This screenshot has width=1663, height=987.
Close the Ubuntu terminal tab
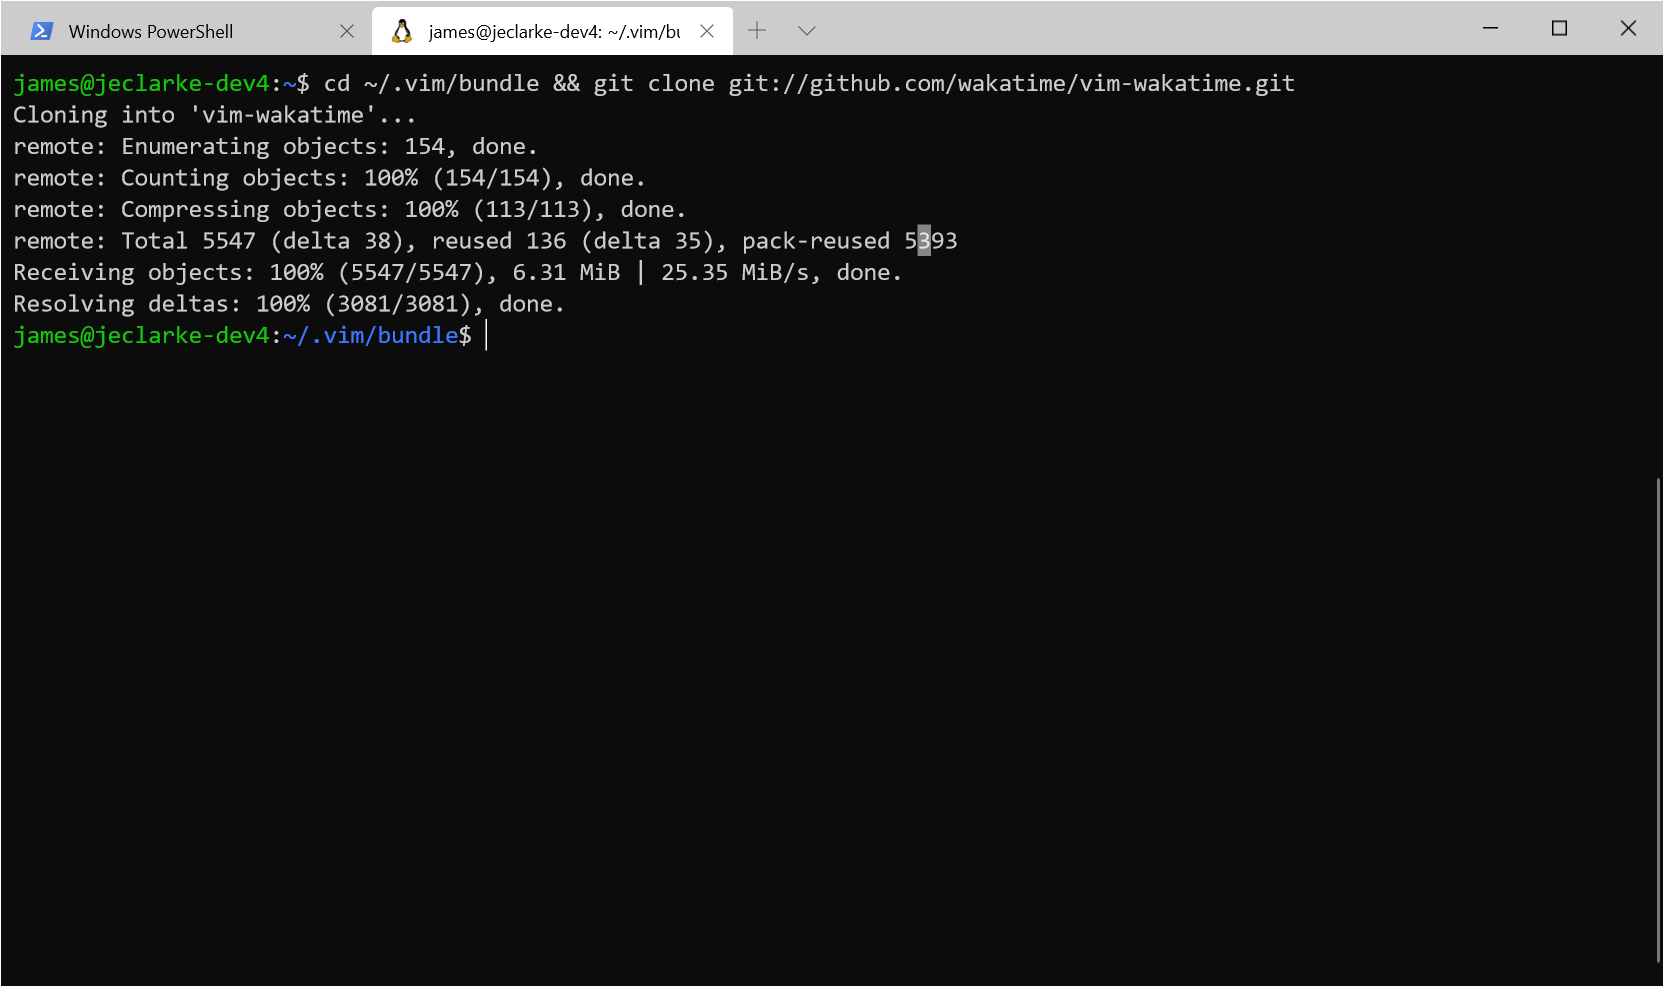pyautogui.click(x=707, y=30)
